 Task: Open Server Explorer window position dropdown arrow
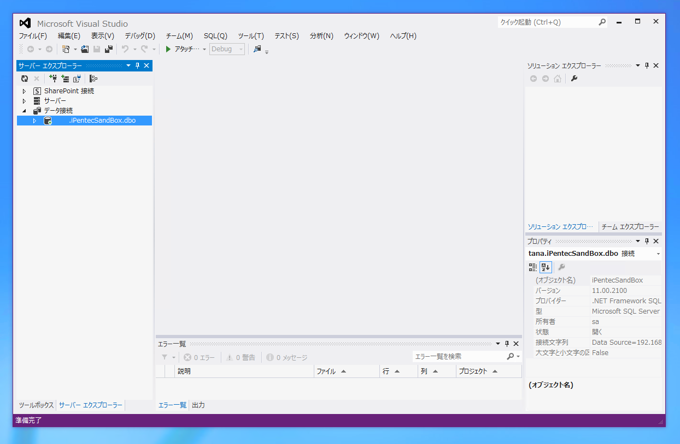click(128, 65)
